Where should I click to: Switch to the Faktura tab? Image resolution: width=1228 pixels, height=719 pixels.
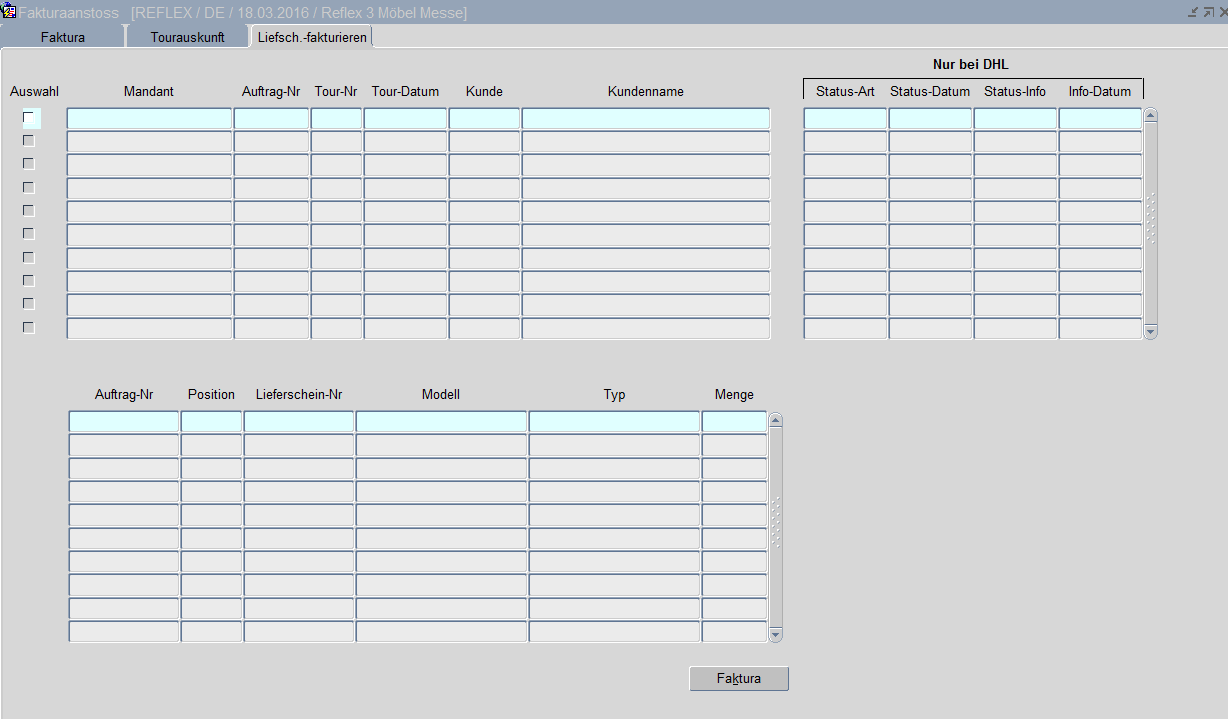[x=63, y=37]
